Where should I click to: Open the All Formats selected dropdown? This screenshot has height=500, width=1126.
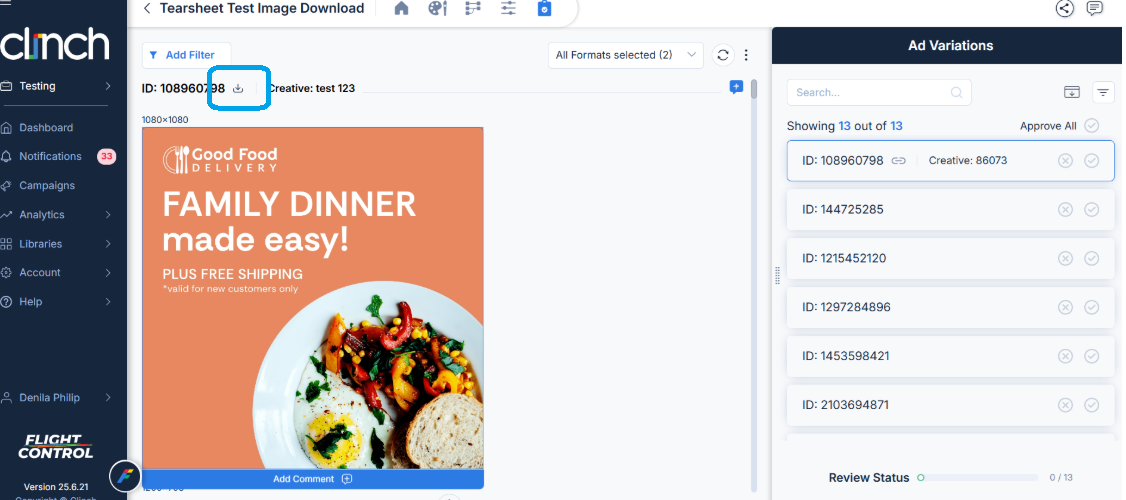[625, 55]
